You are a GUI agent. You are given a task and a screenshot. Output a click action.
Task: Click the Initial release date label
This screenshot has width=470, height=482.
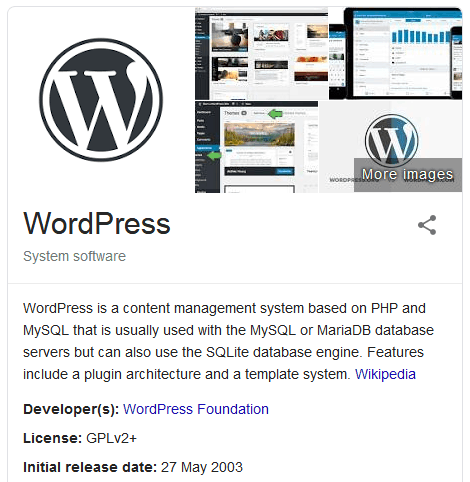click(90, 467)
